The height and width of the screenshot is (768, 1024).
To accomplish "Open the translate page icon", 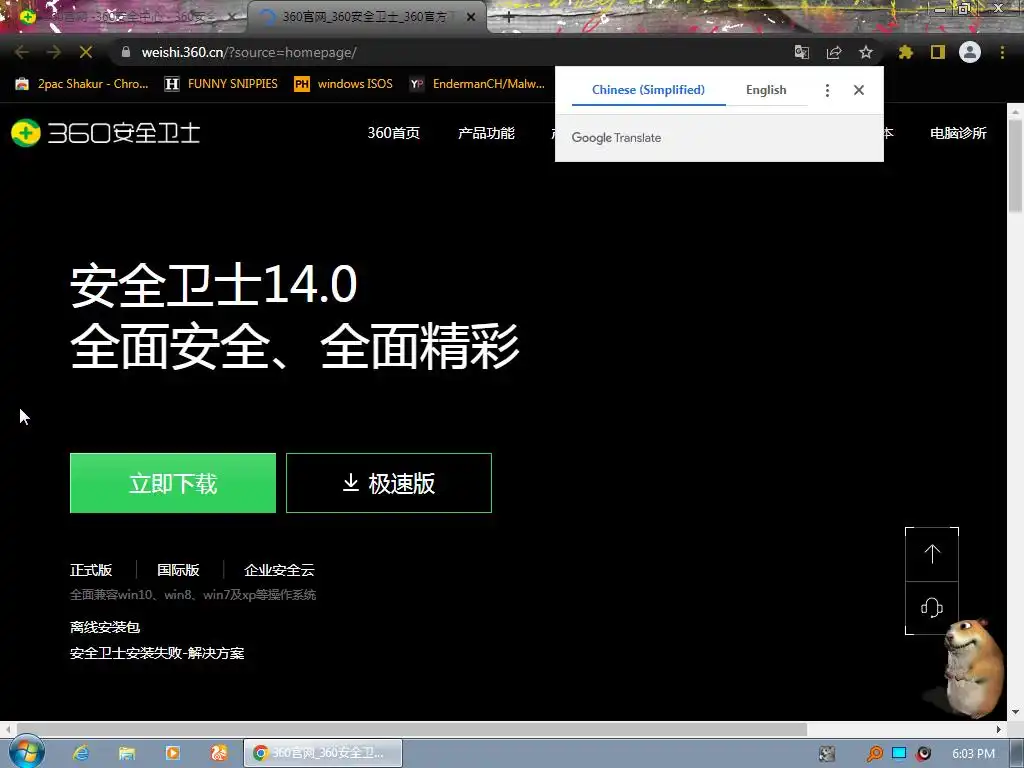I will coord(801,52).
